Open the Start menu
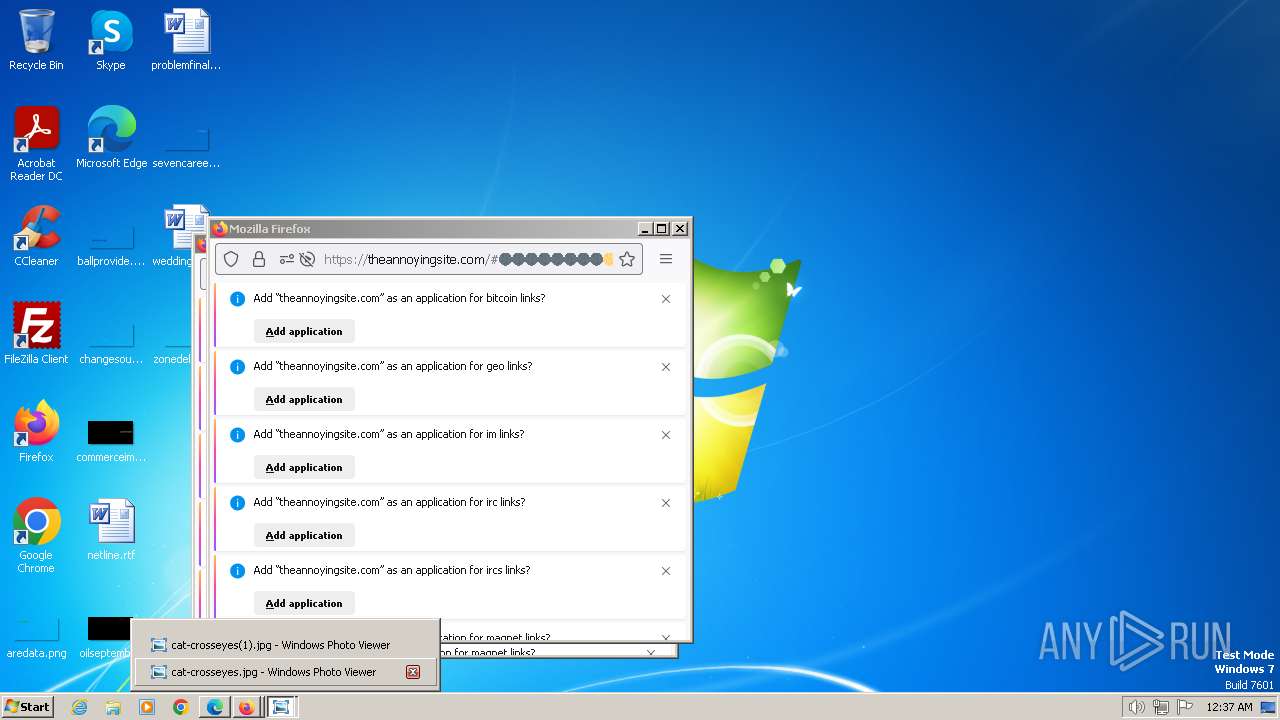Screen dimensions: 1280x720 pos(28,707)
